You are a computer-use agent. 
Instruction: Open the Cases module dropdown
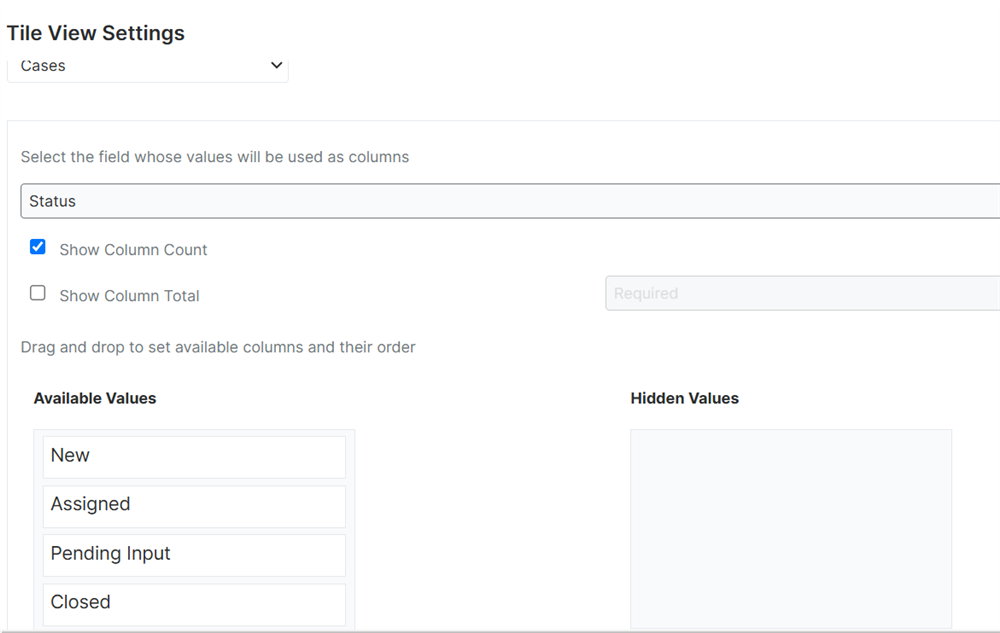(x=147, y=67)
